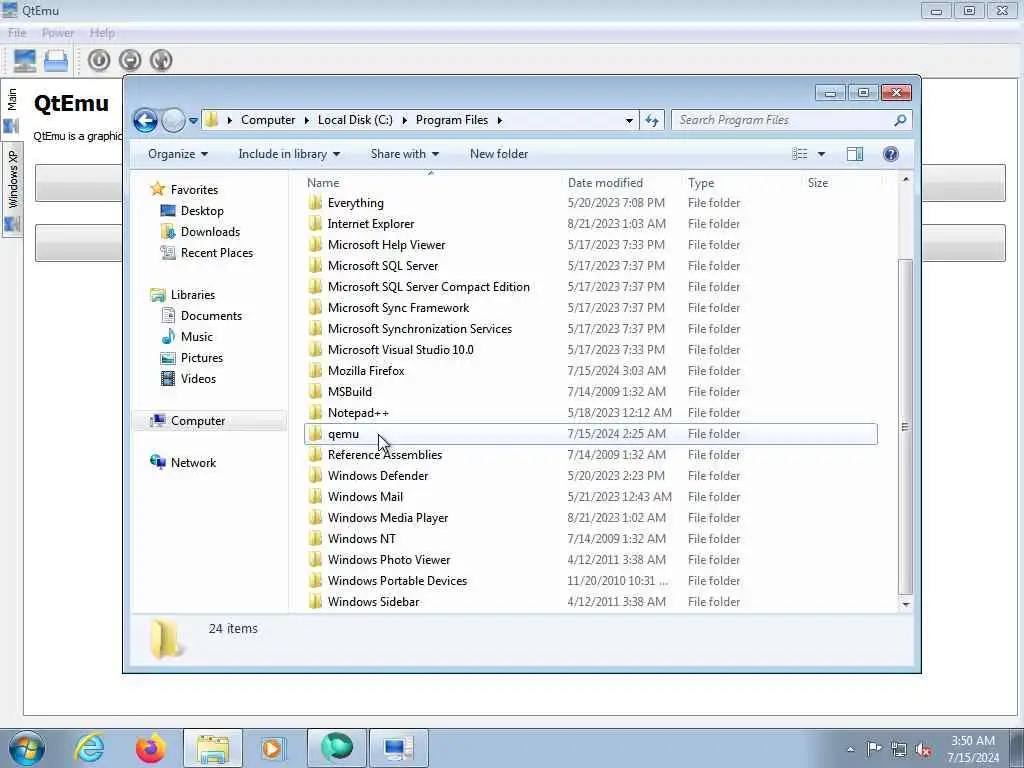The width and height of the screenshot is (1024, 768).
Task: Click the QtEmu start power icon
Action: [x=99, y=61]
